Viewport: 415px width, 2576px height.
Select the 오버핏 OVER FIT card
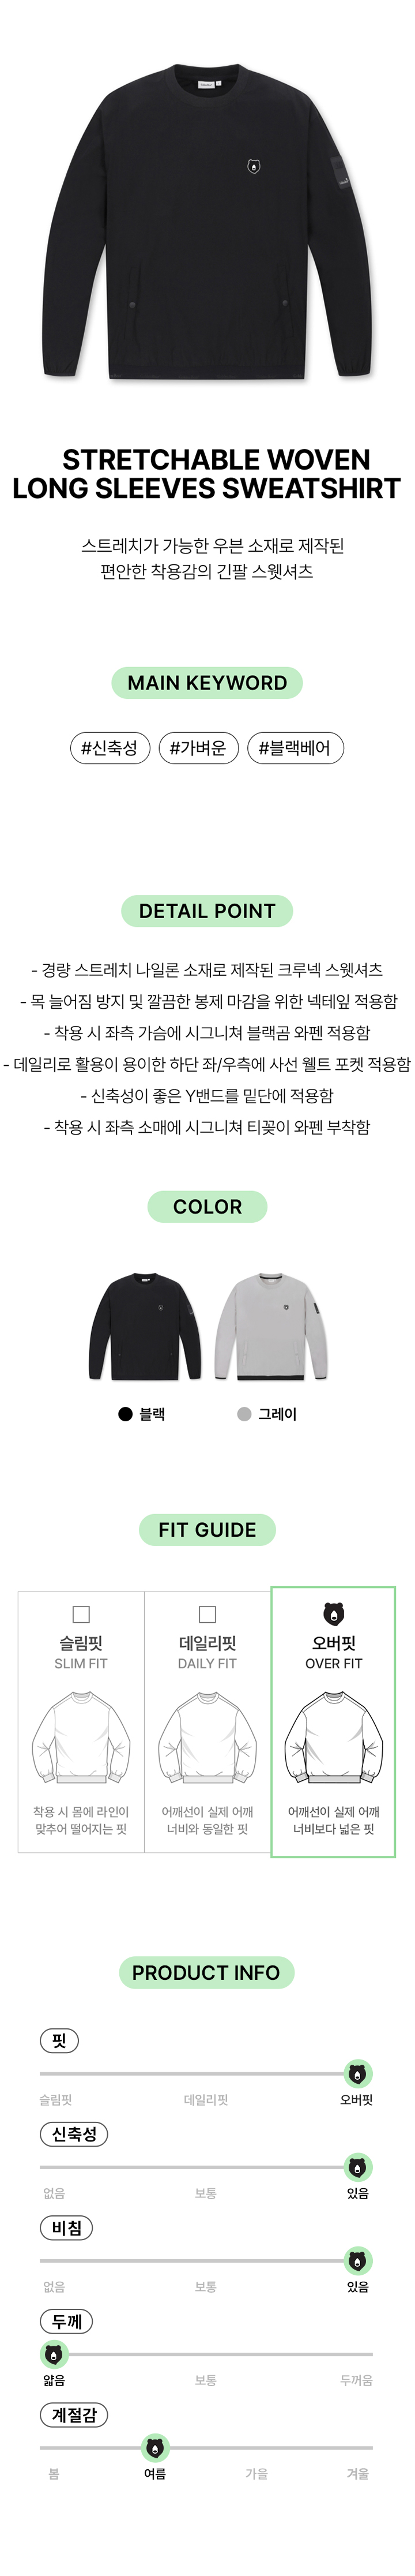(x=333, y=1722)
